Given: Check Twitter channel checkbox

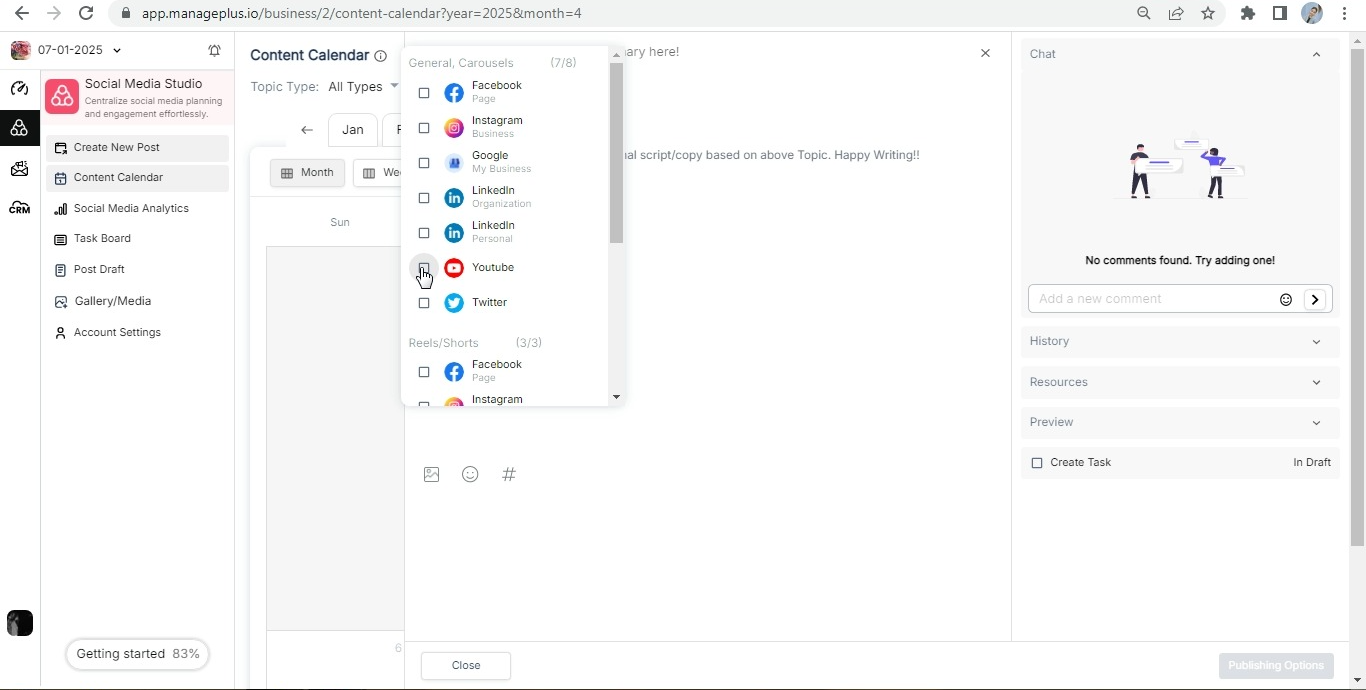Looking at the screenshot, I should [x=424, y=303].
